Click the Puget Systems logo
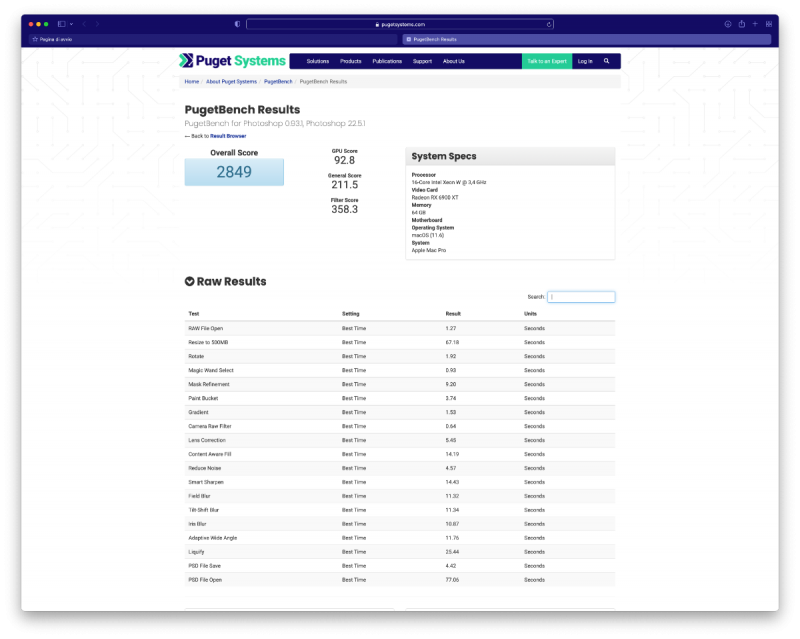Image resolution: width=800 pixels, height=639 pixels. tap(232, 61)
